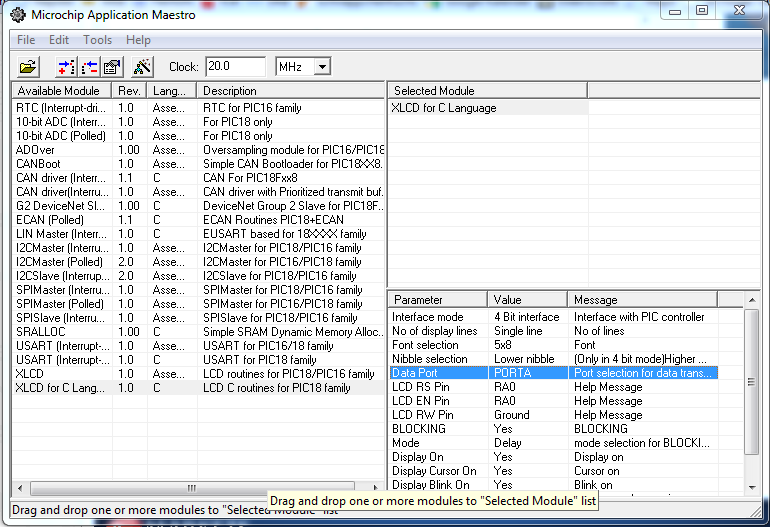This screenshot has width=770, height=527.
Task: Click the add module toolbar icon
Action: (66, 67)
